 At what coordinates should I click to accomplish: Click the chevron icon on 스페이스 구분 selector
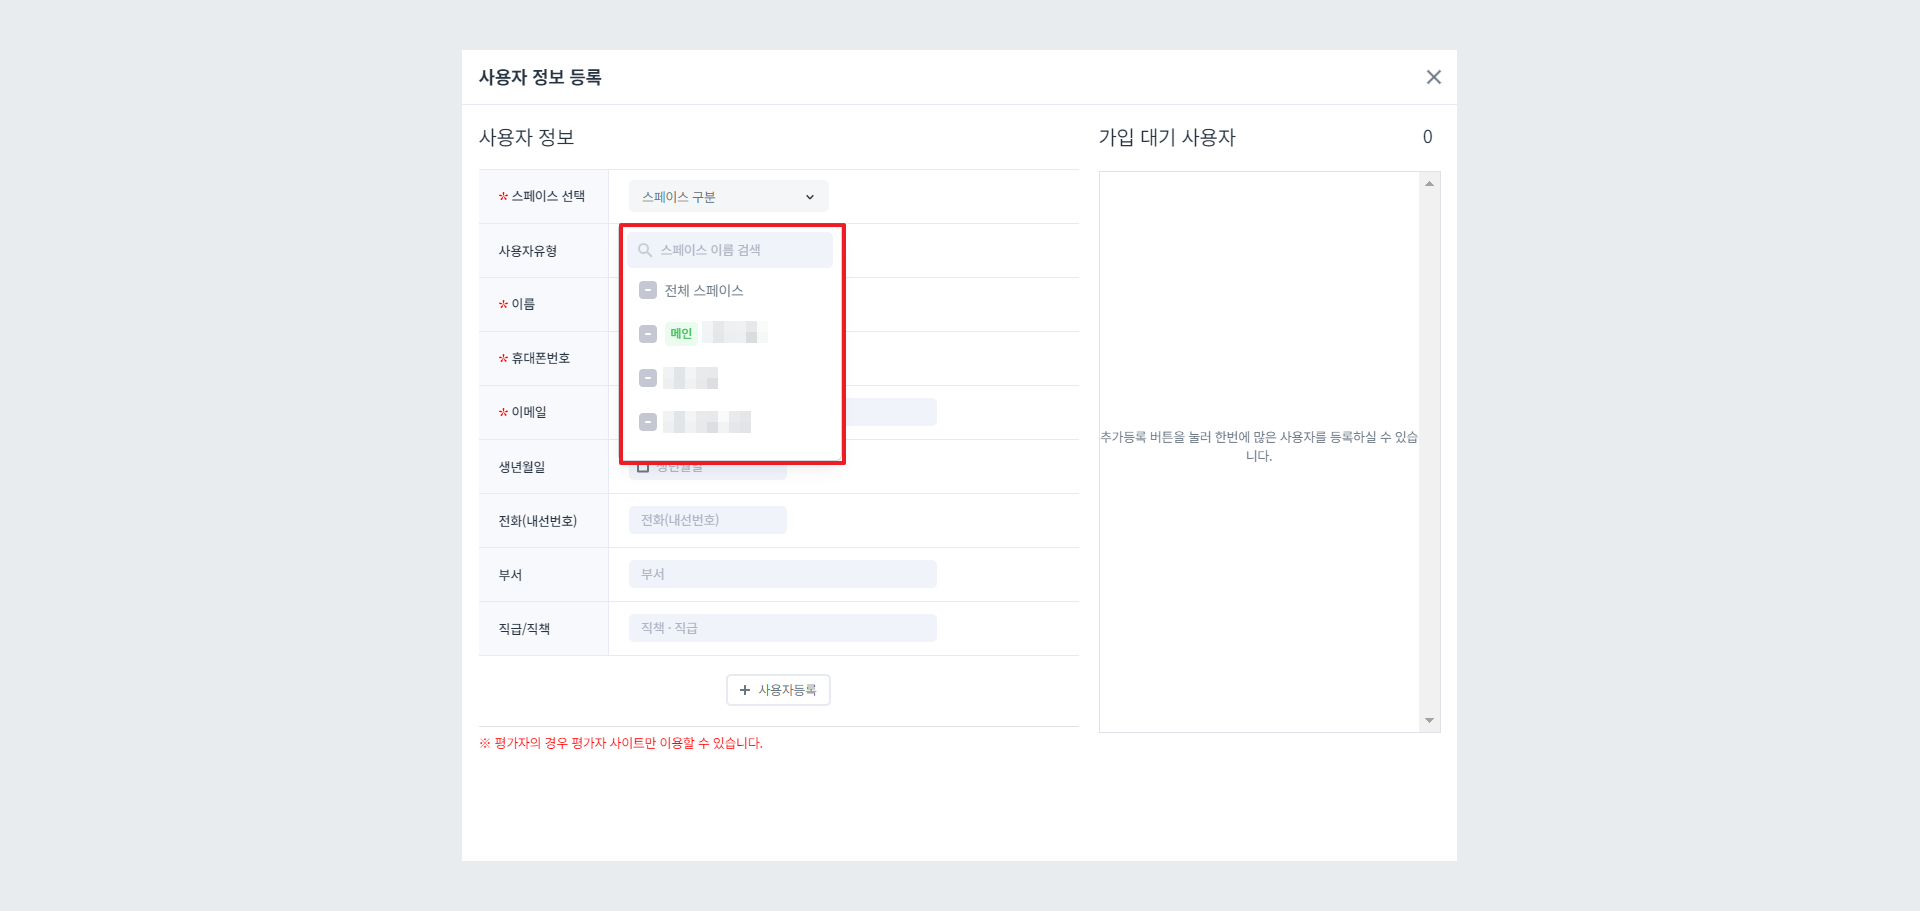tap(810, 196)
